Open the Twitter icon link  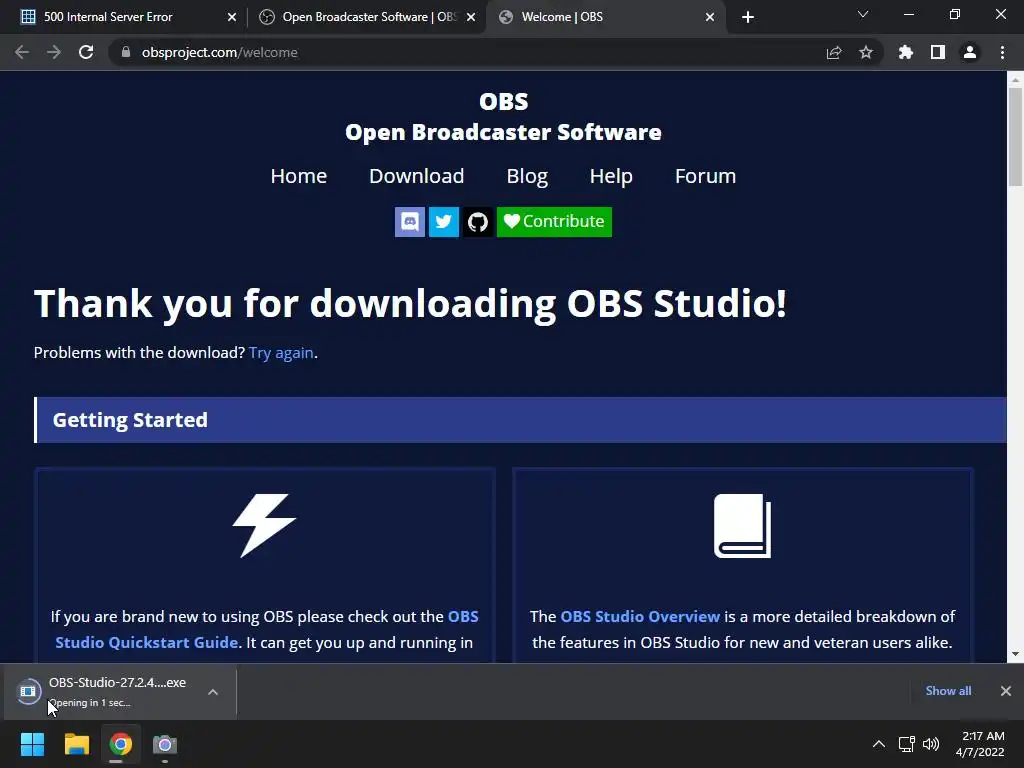click(x=443, y=222)
